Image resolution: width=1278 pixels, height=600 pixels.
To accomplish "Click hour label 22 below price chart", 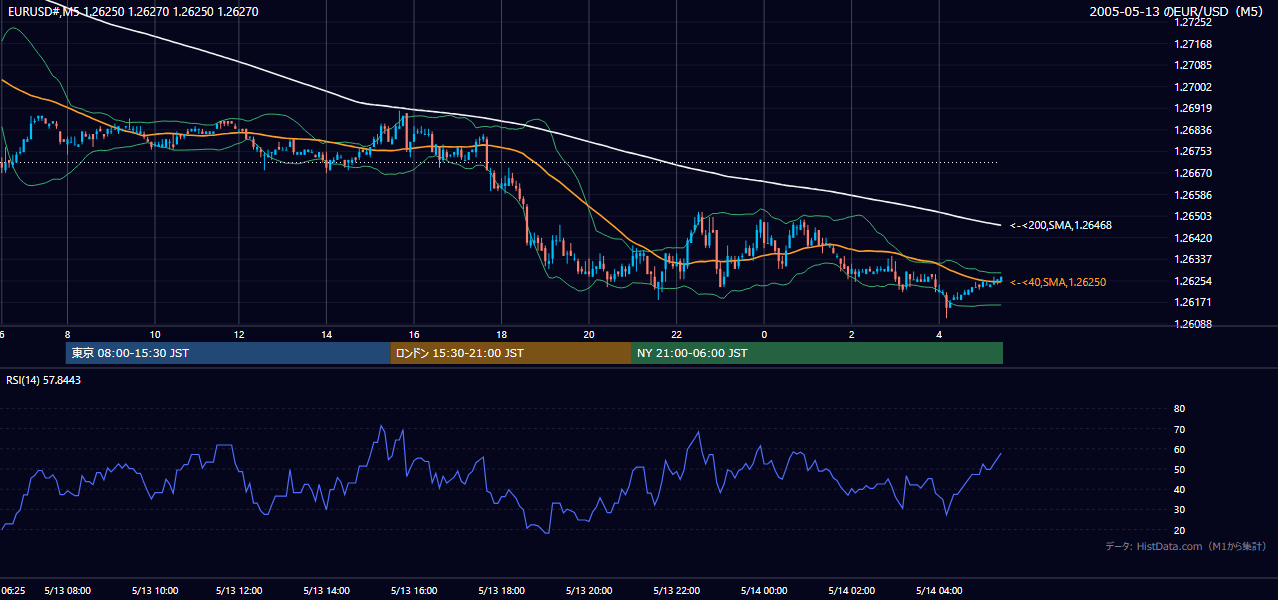I will coord(677,334).
